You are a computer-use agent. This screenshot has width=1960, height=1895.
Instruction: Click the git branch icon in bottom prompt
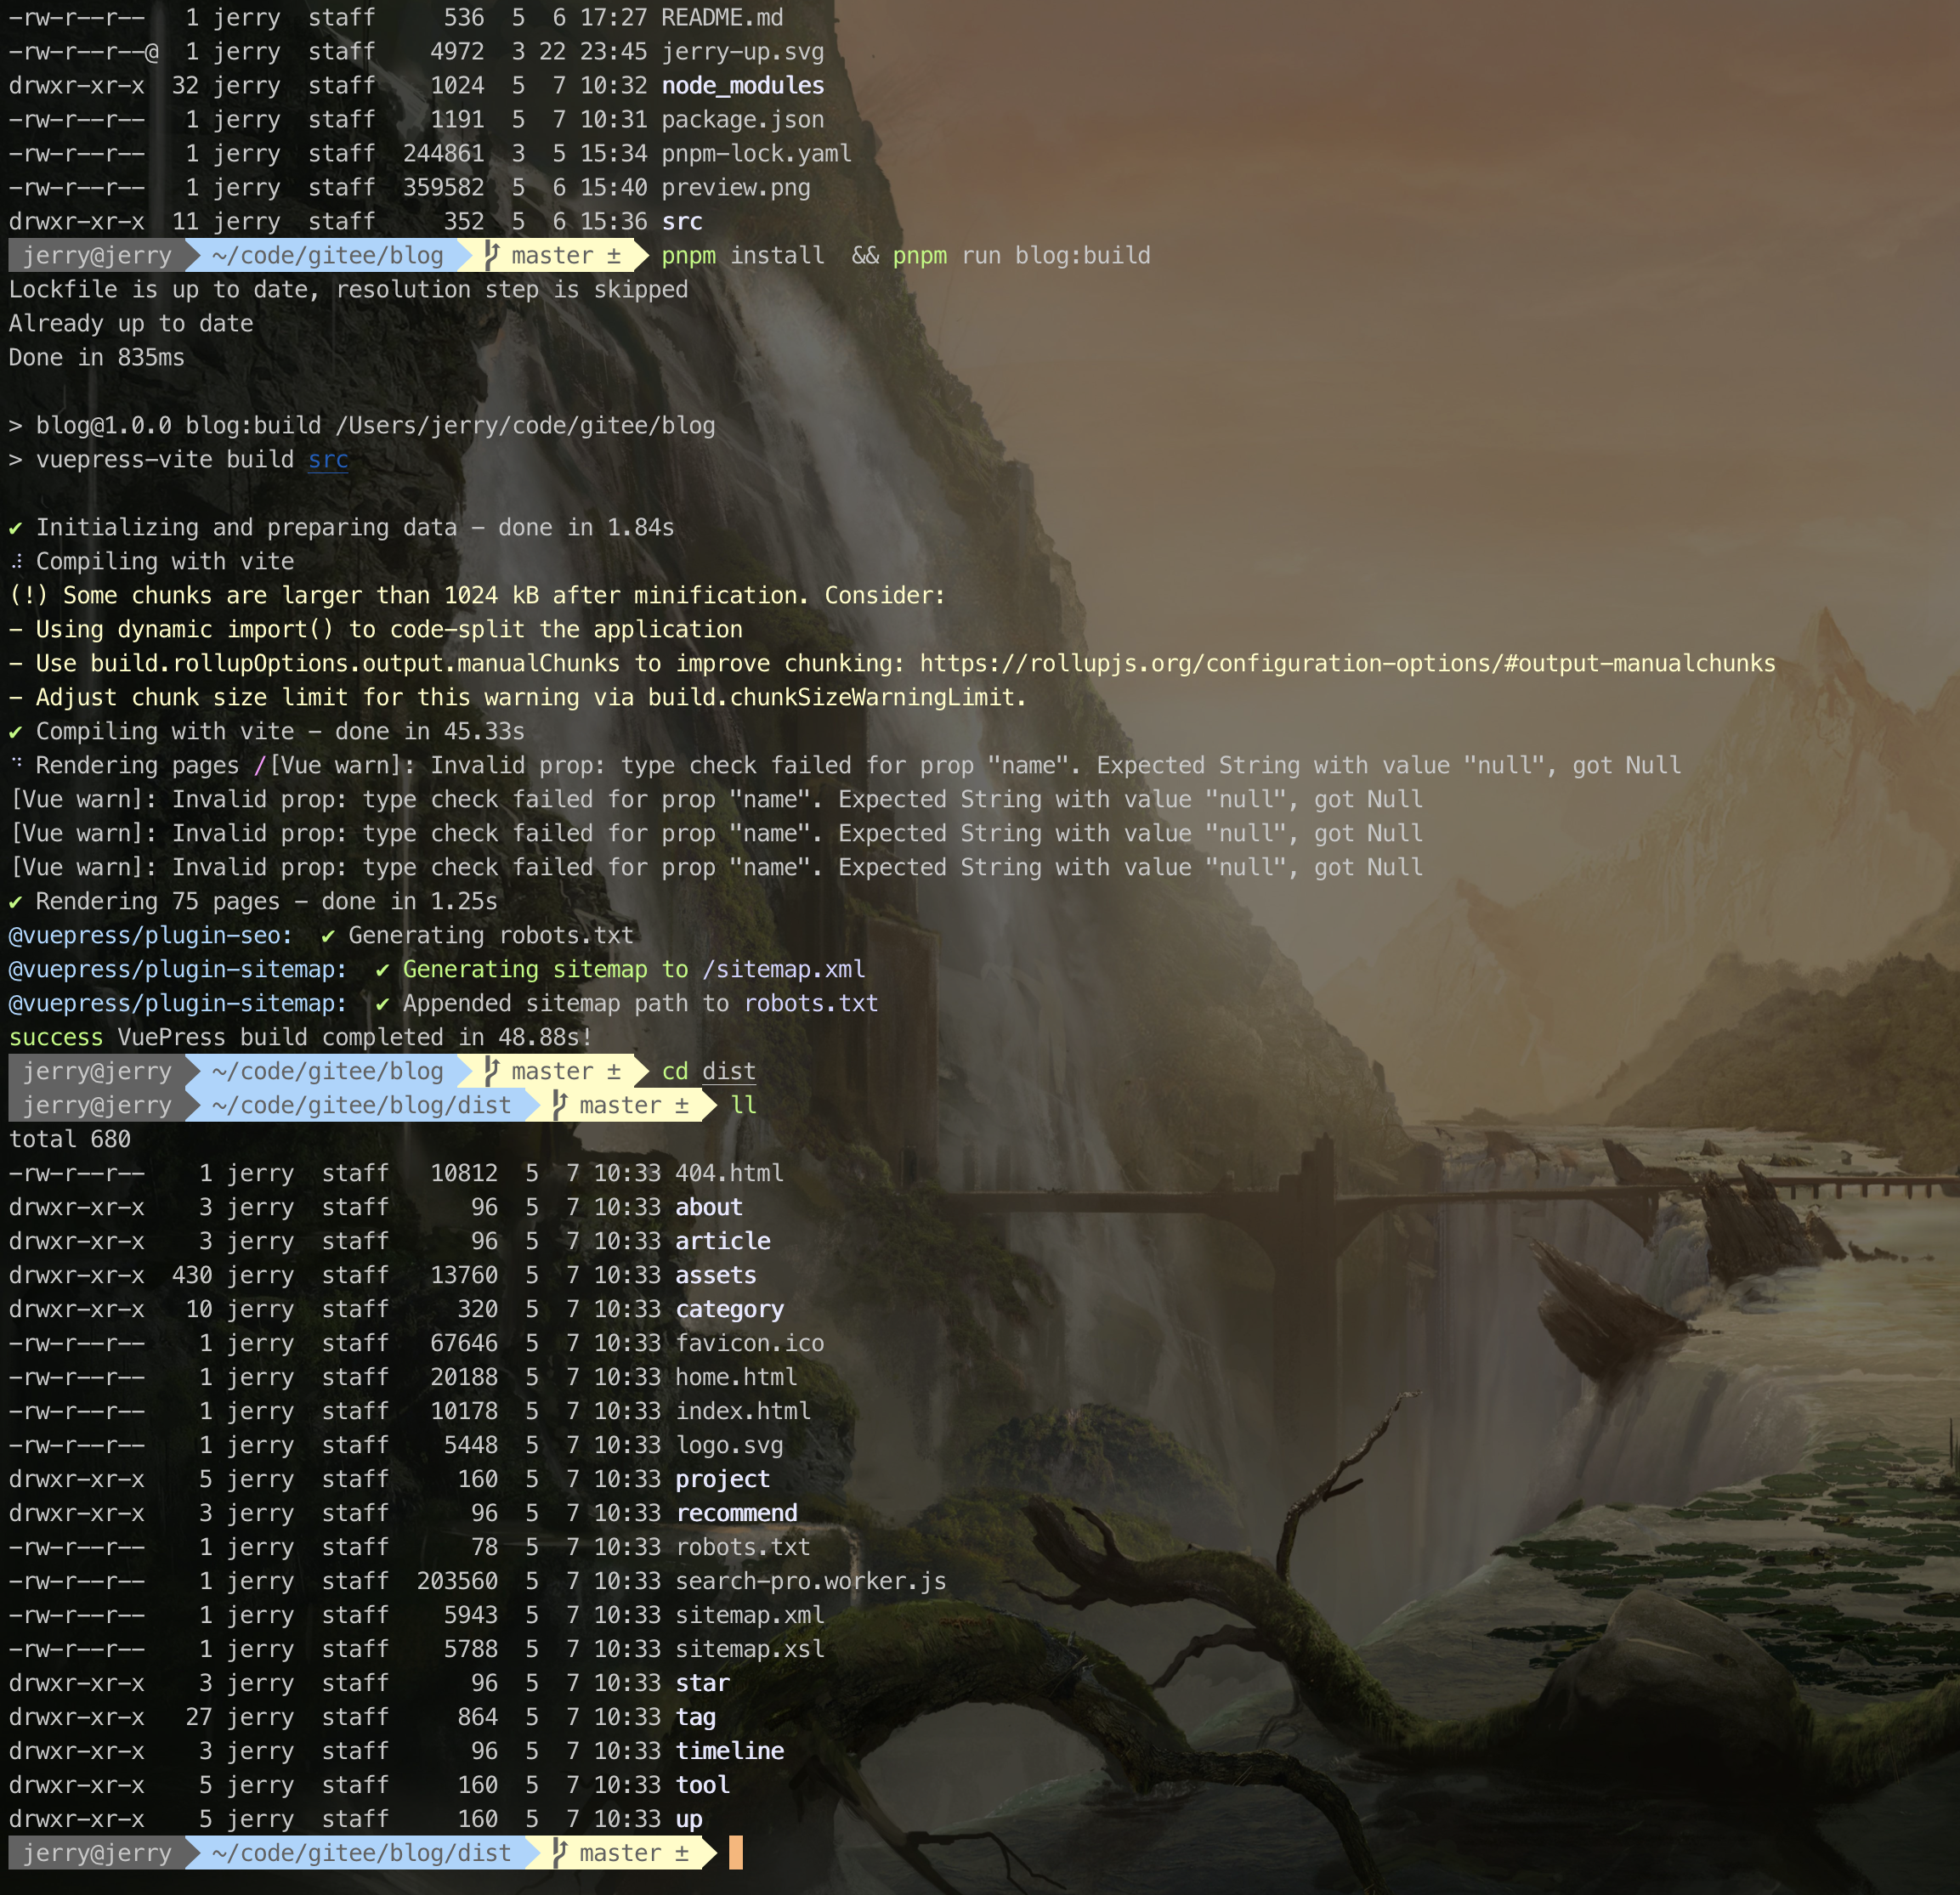(560, 1853)
